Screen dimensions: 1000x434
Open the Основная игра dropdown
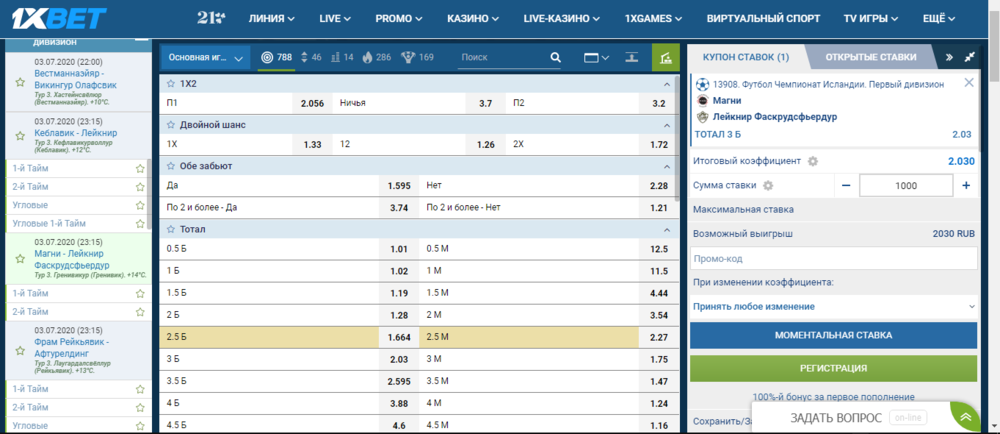205,57
